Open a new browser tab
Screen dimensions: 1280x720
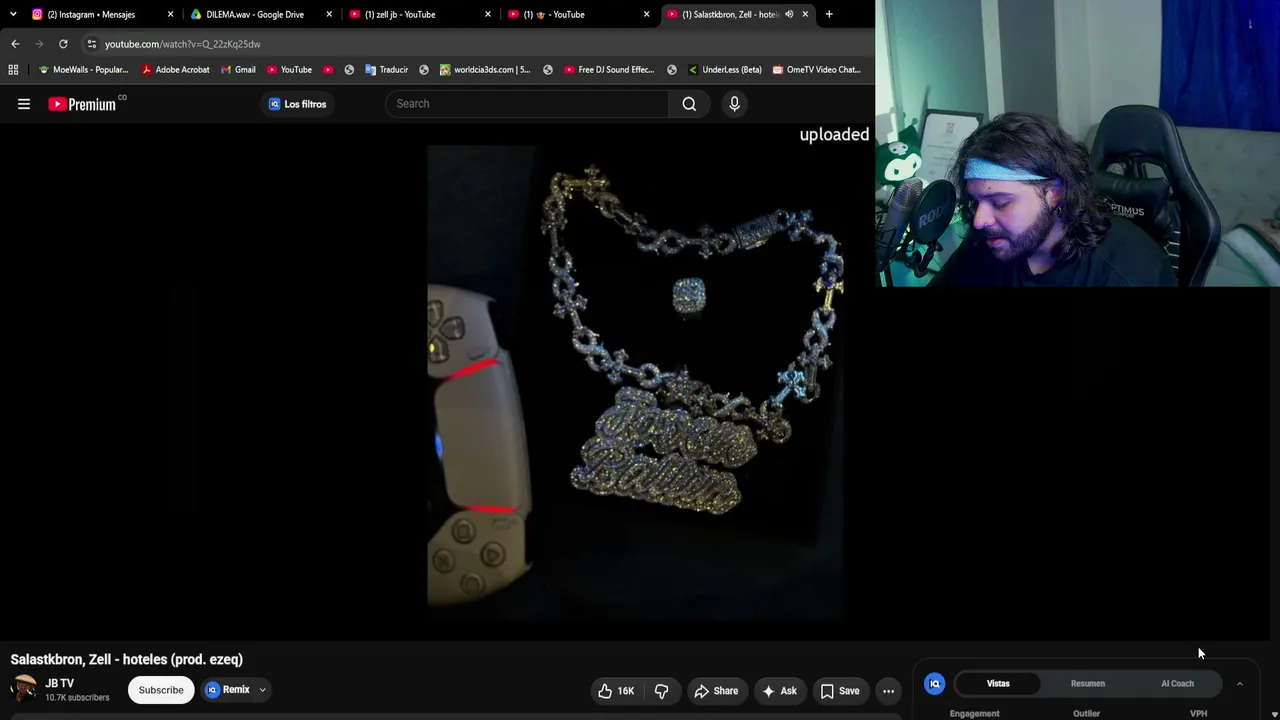pyautogui.click(x=829, y=14)
